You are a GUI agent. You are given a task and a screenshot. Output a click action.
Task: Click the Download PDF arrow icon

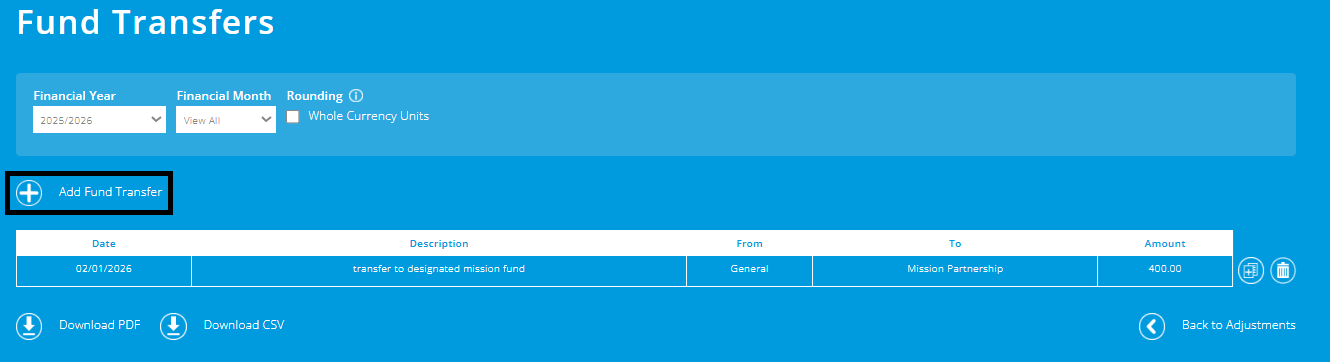point(29,325)
